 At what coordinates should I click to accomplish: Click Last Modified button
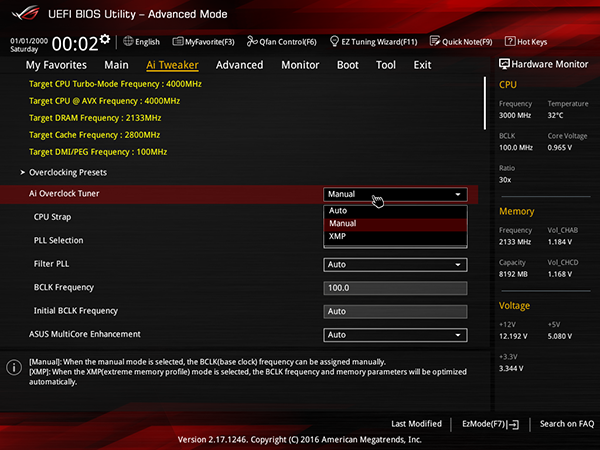tap(416, 424)
